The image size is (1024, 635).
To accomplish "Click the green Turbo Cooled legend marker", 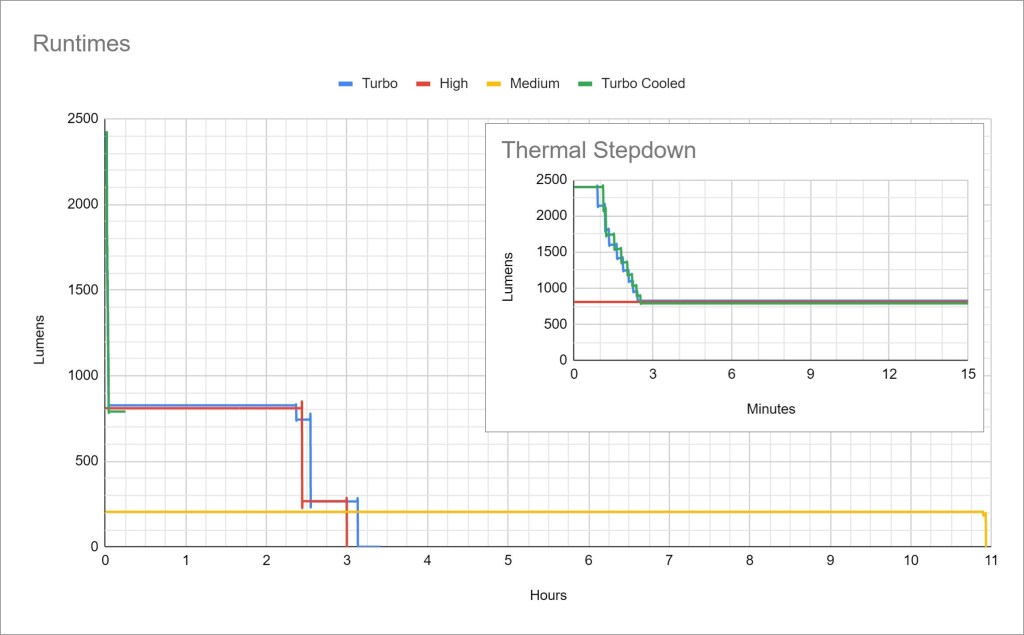I will [x=584, y=84].
